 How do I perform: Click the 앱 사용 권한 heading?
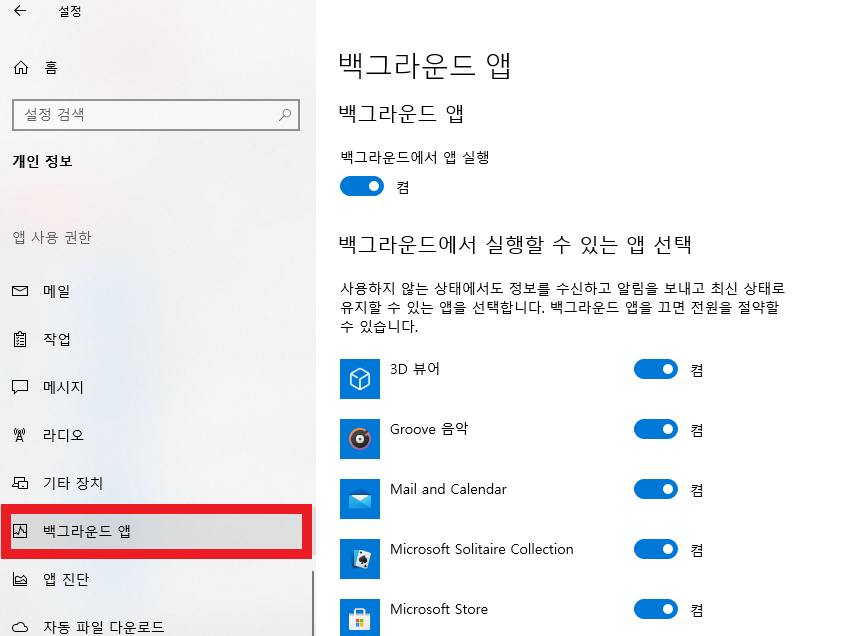(x=52, y=237)
